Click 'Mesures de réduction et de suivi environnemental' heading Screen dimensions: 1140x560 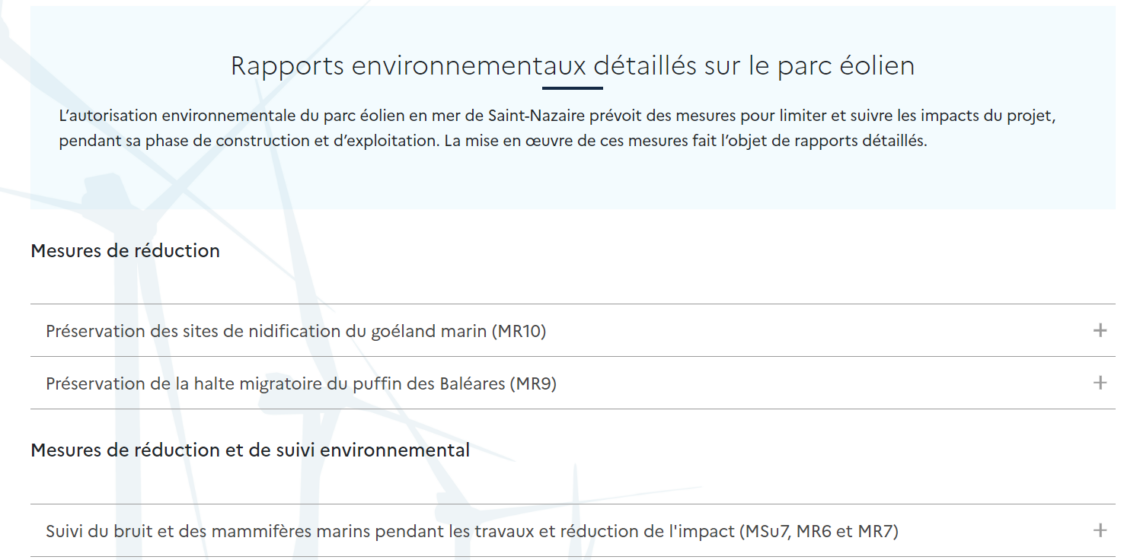250,450
